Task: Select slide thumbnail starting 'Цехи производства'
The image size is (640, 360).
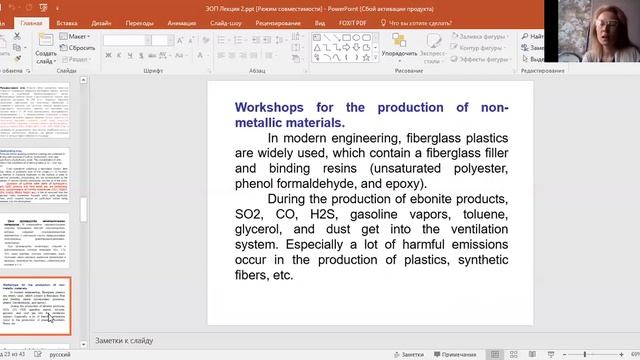Action: click(x=35, y=242)
